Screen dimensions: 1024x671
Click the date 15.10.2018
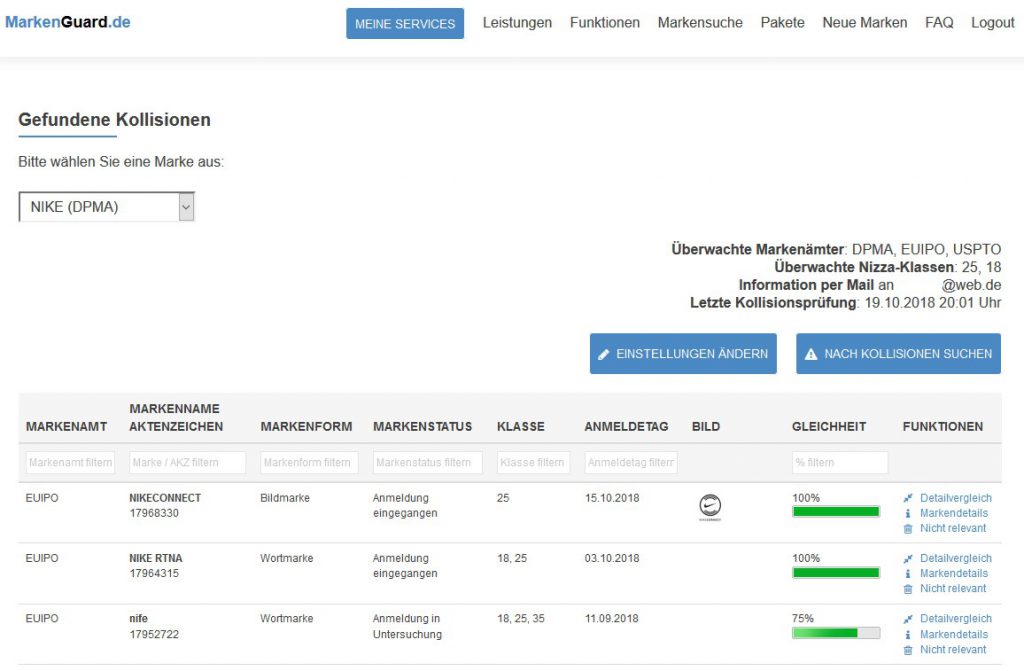[x=612, y=498]
